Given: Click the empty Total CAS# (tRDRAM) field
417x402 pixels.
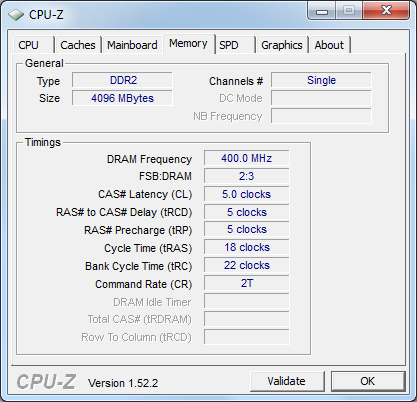Looking at the screenshot, I should click(x=247, y=319).
